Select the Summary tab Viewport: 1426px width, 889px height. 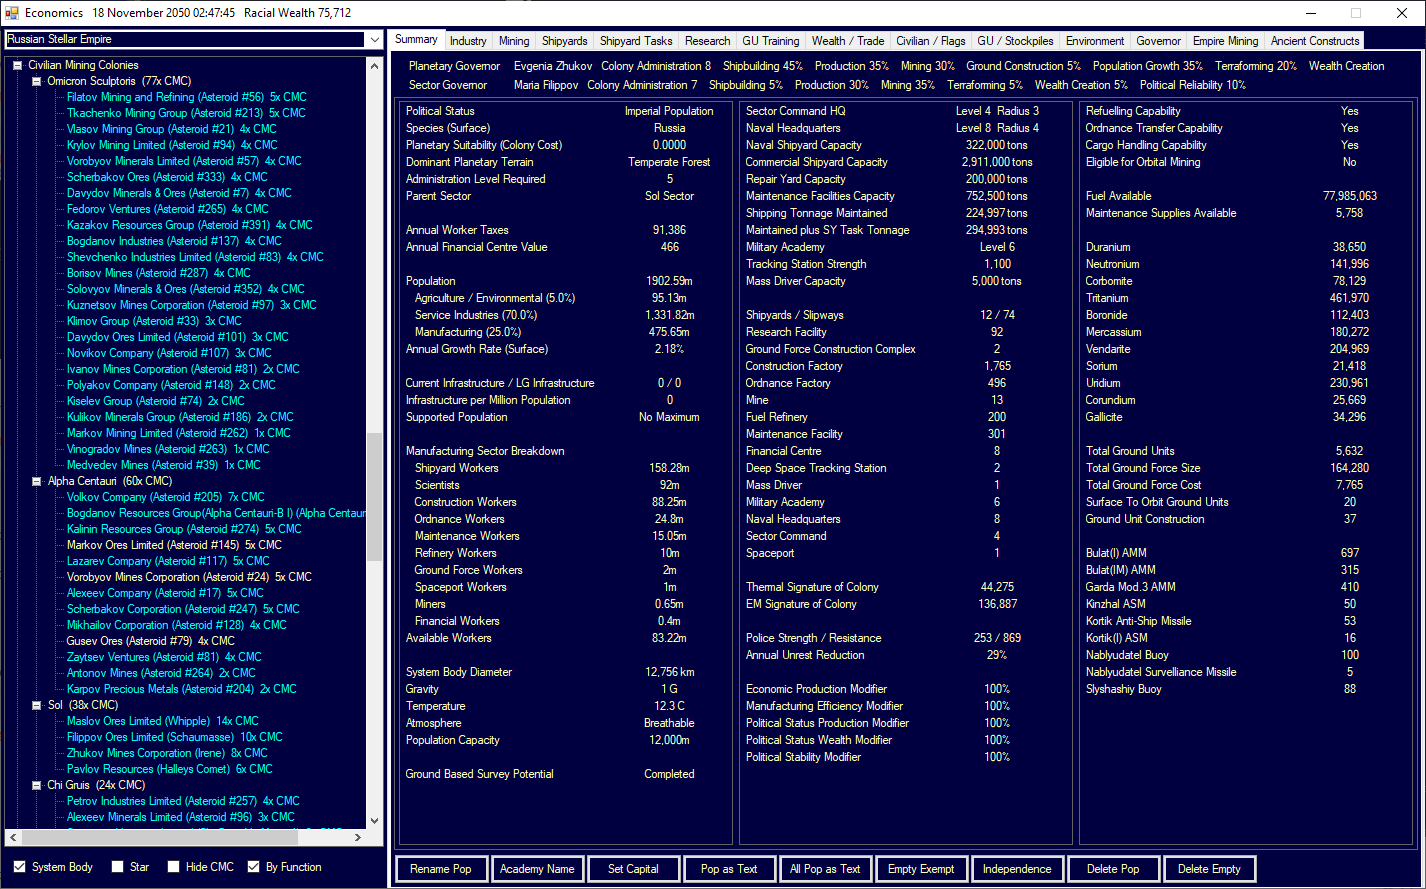pyautogui.click(x=416, y=40)
